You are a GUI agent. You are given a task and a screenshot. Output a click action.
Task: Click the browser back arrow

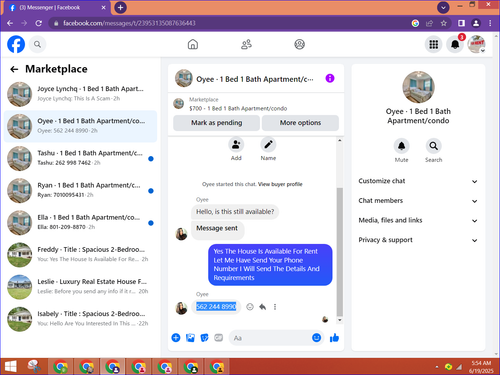pos(10,23)
